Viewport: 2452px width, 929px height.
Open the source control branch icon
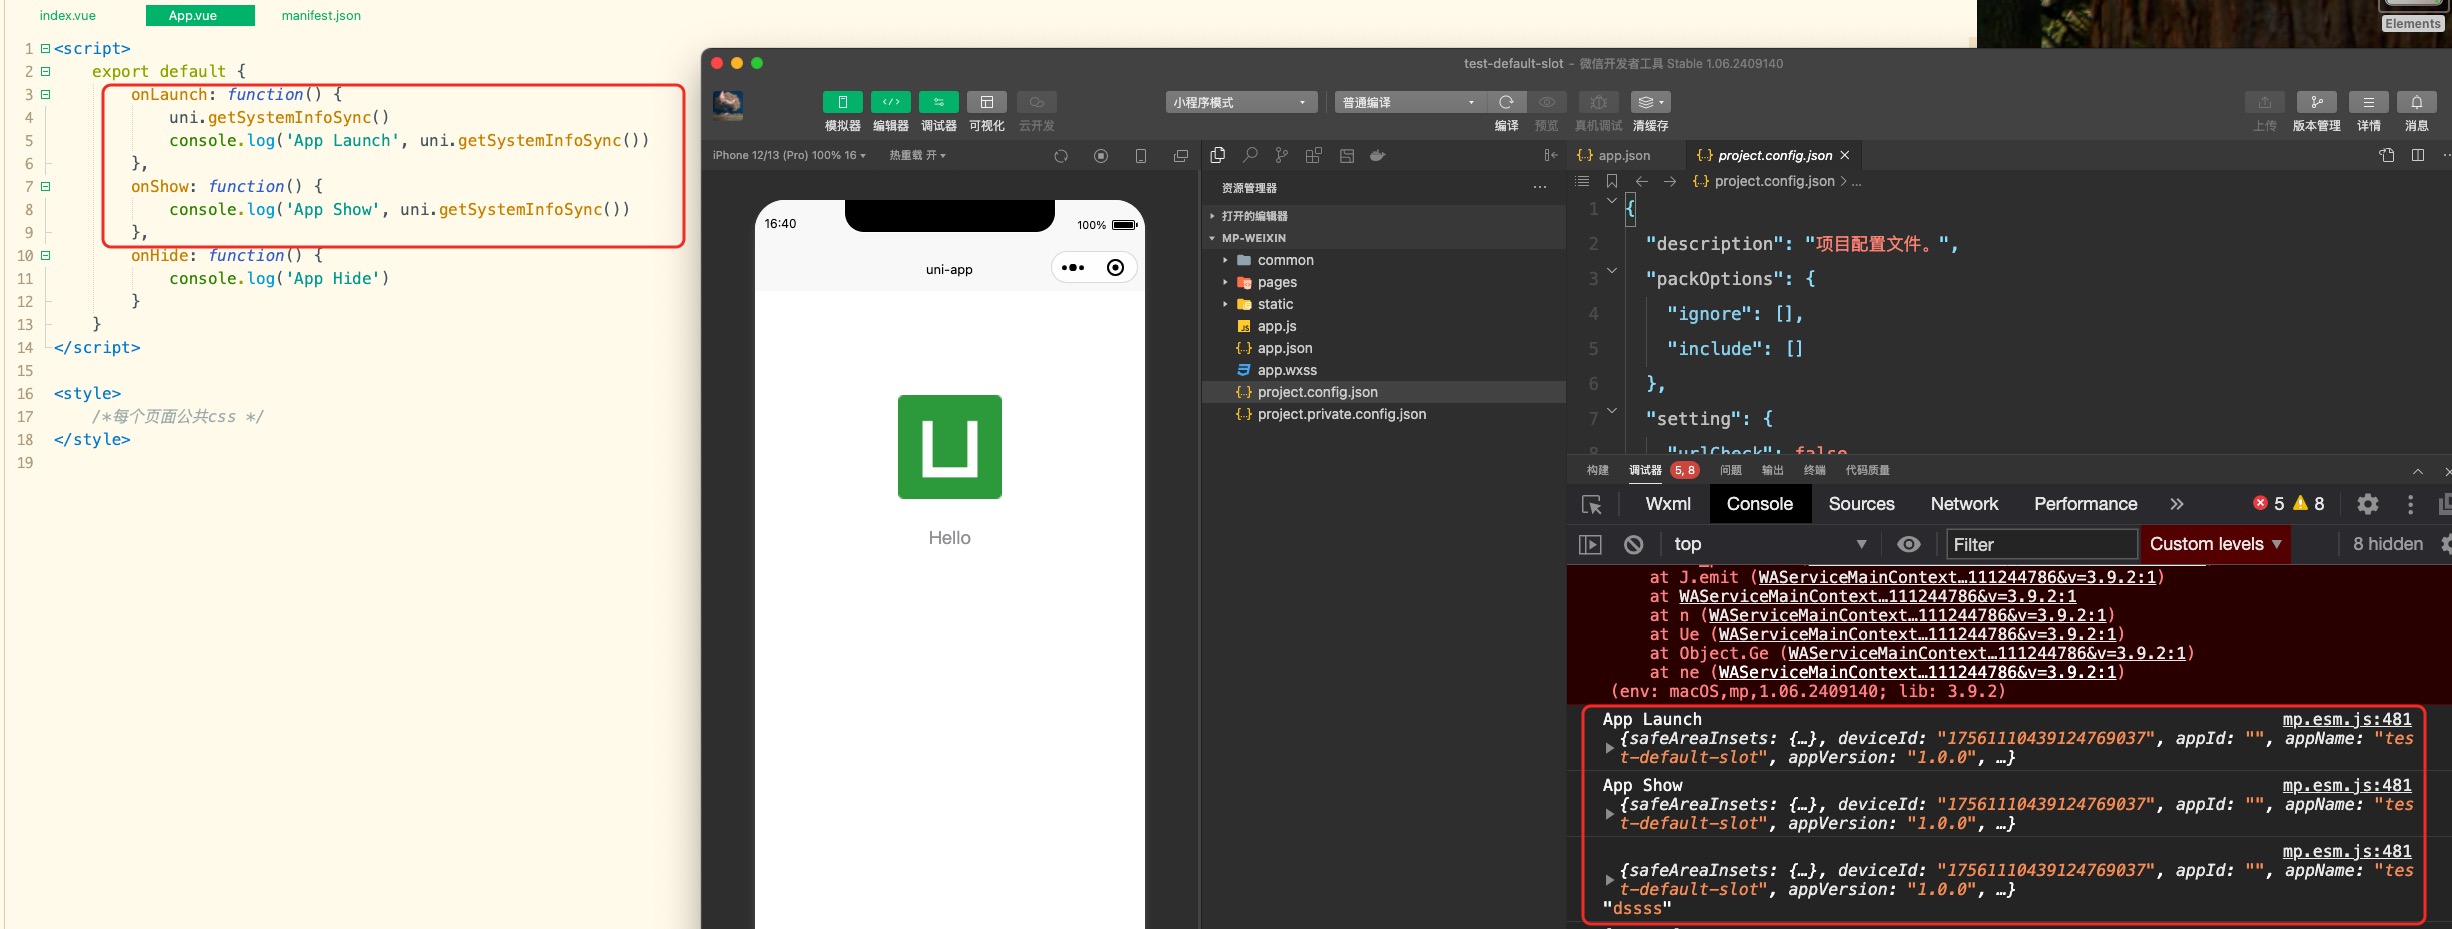(1281, 155)
